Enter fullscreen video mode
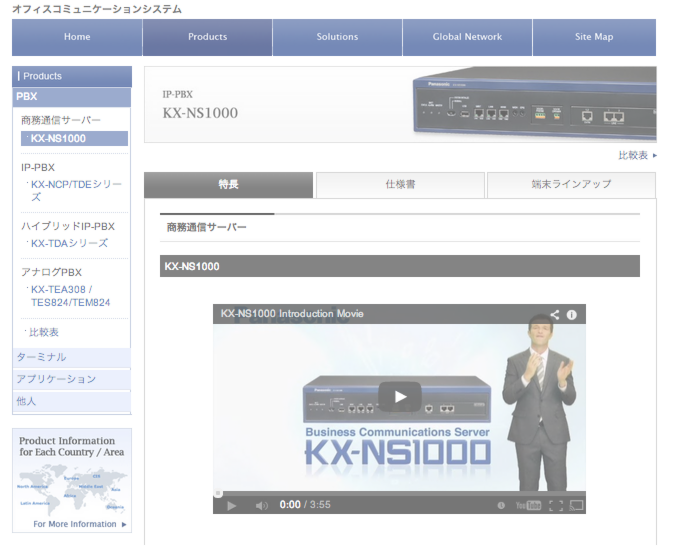 [556, 506]
